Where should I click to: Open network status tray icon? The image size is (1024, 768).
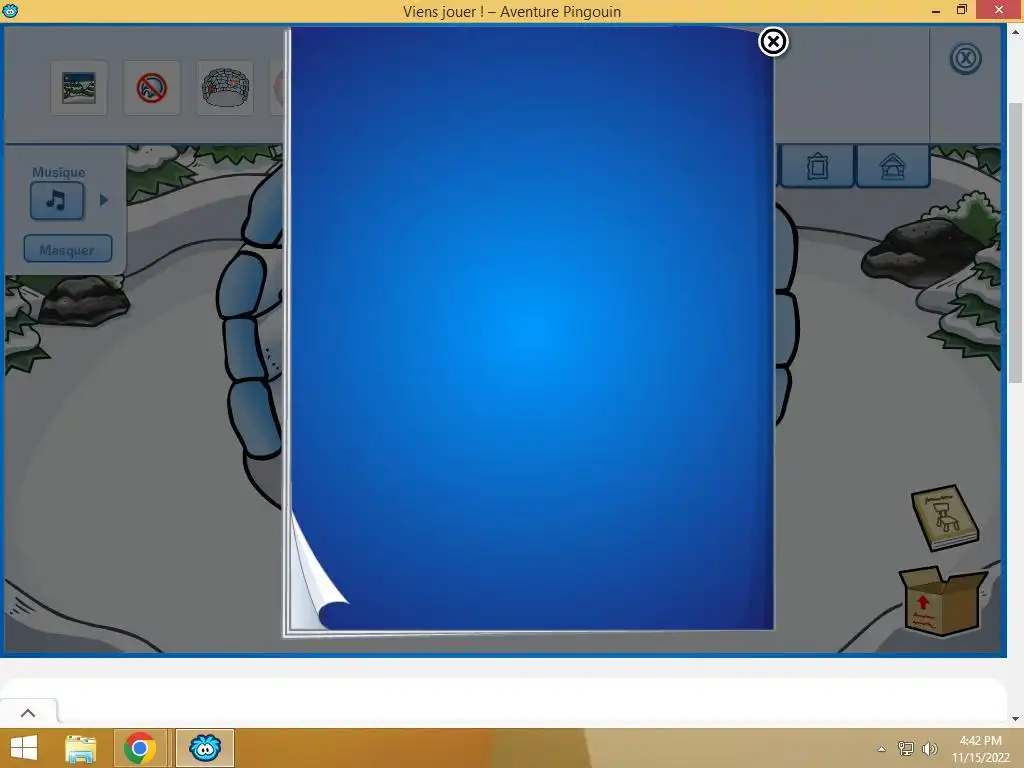906,748
